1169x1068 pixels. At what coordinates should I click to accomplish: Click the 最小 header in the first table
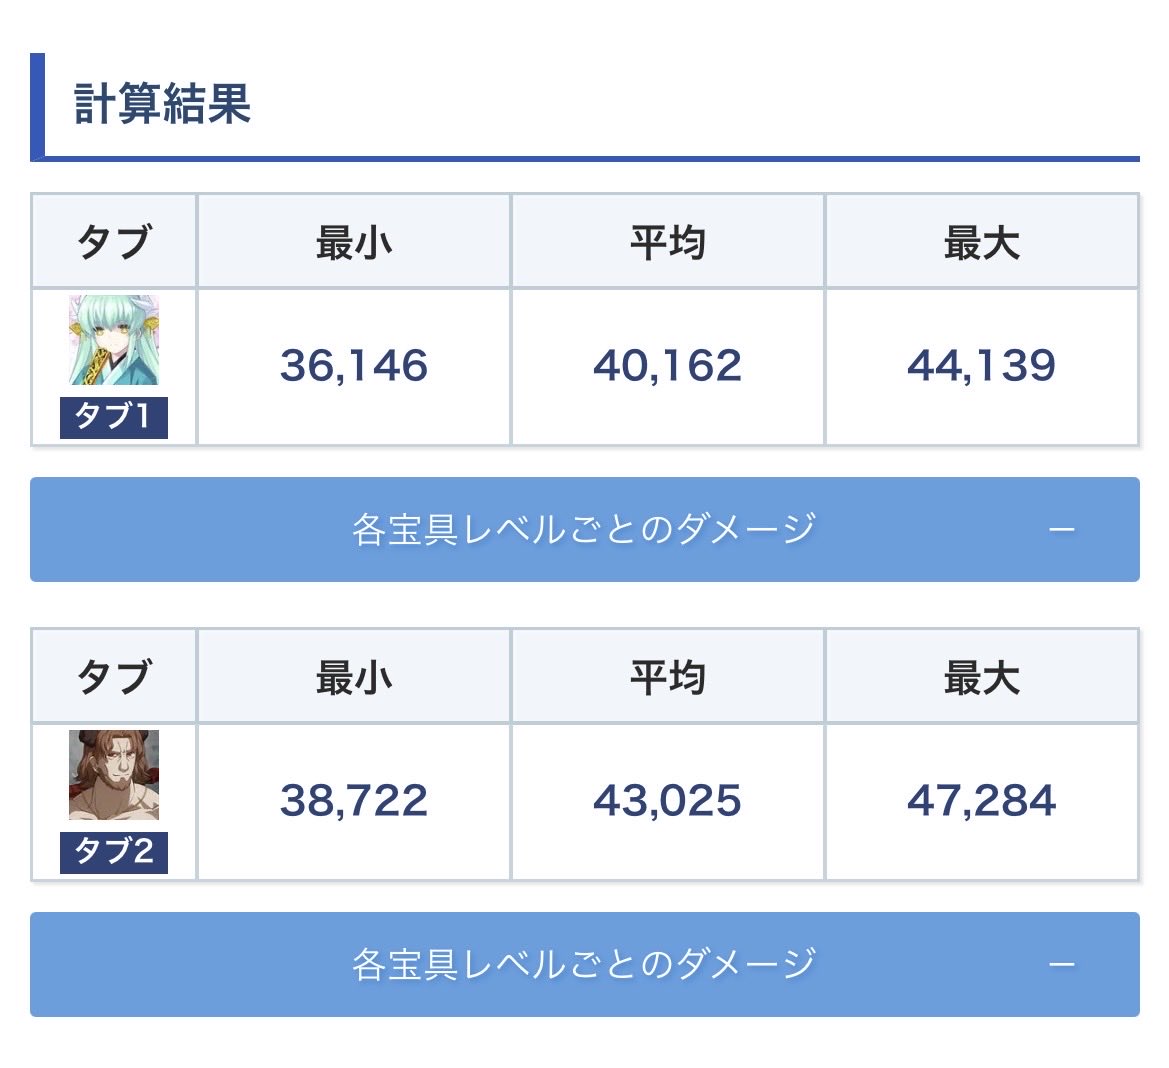click(354, 242)
